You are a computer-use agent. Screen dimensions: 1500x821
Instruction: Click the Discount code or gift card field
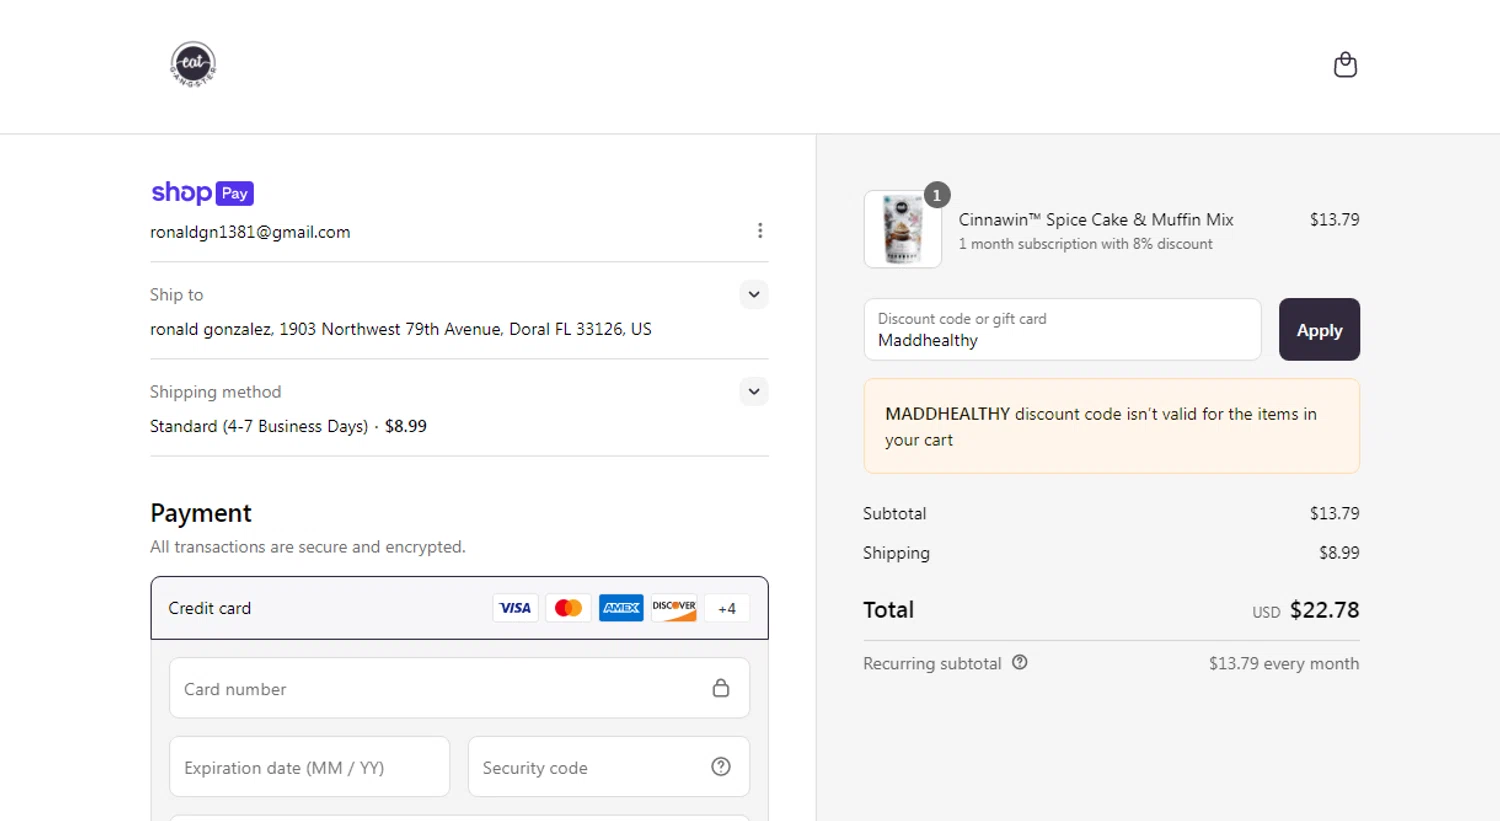pyautogui.click(x=1062, y=329)
